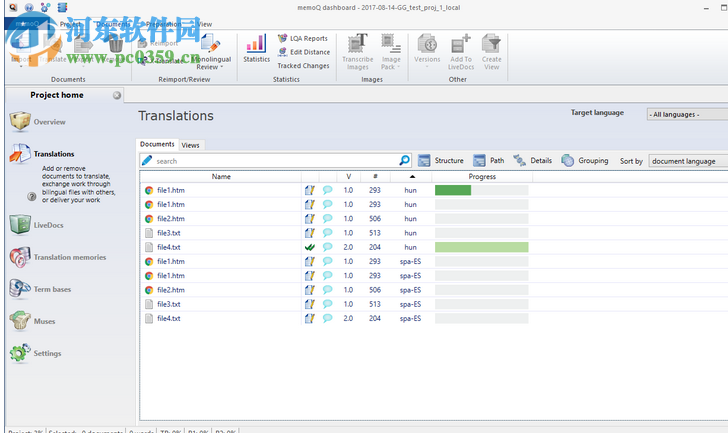The image size is (728, 433).
Task: Open the Statistics tool in the ribbon
Action: pos(256,48)
